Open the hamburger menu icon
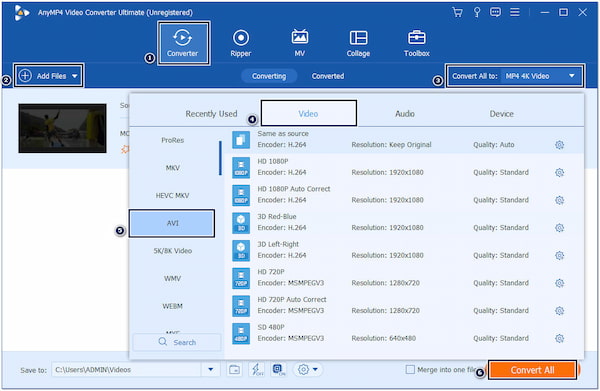Viewport: 600px width, 391px height. (x=515, y=13)
